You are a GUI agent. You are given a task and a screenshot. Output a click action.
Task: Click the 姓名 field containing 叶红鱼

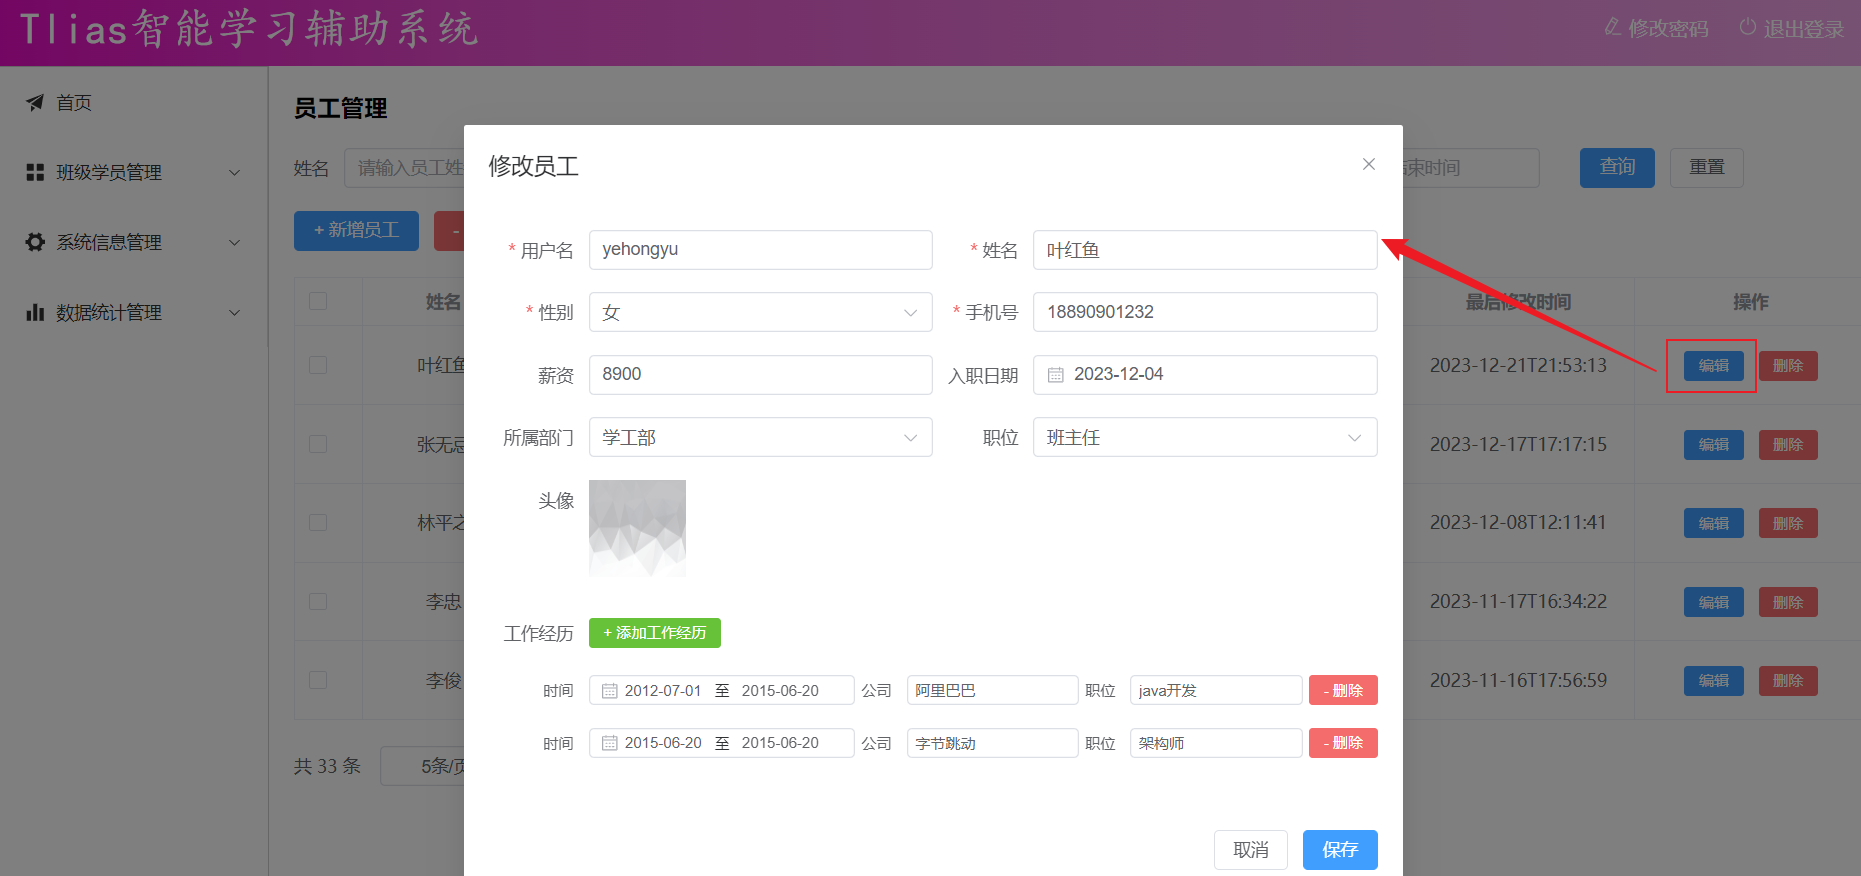(x=1205, y=250)
